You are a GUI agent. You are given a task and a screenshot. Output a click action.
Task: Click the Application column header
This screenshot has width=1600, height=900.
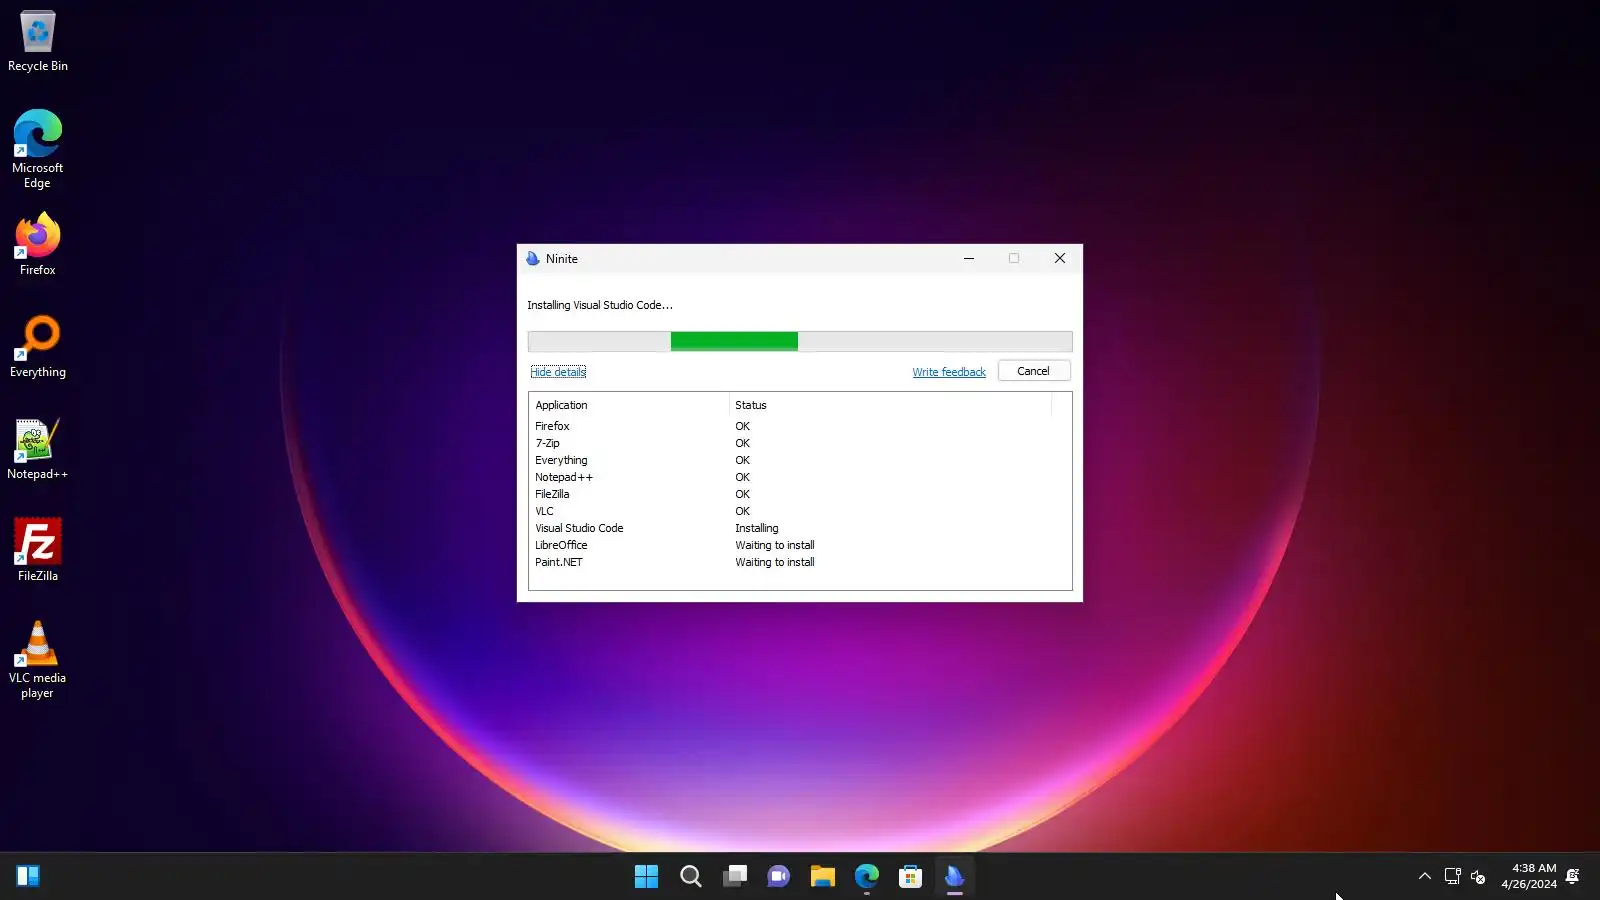629,405
